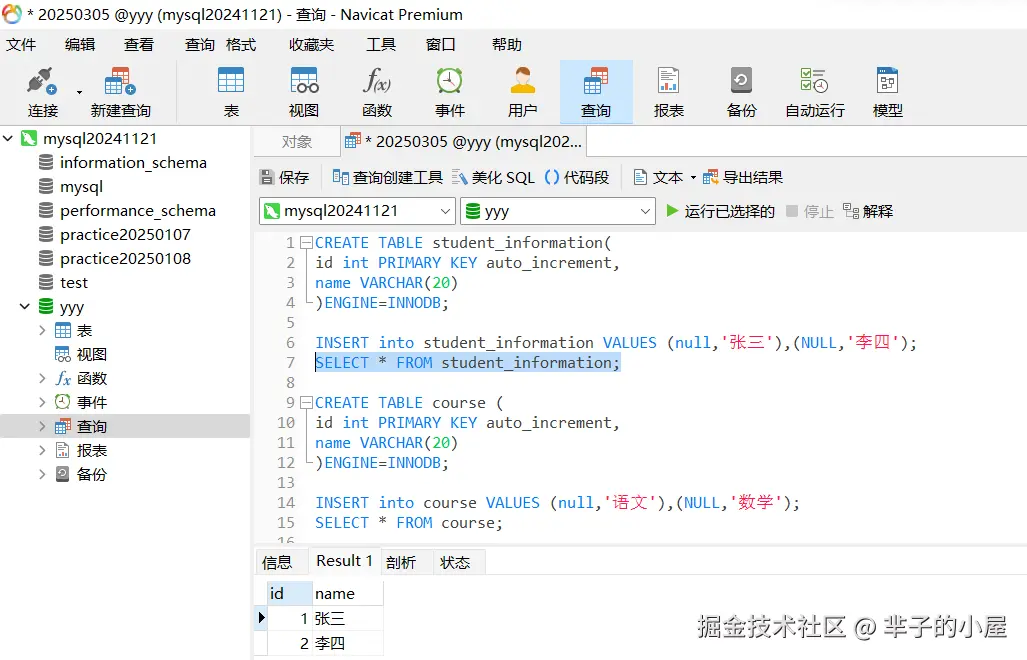Open connection dropdown arrow next to 连接
This screenshot has width=1027, height=660.
pos(79,92)
